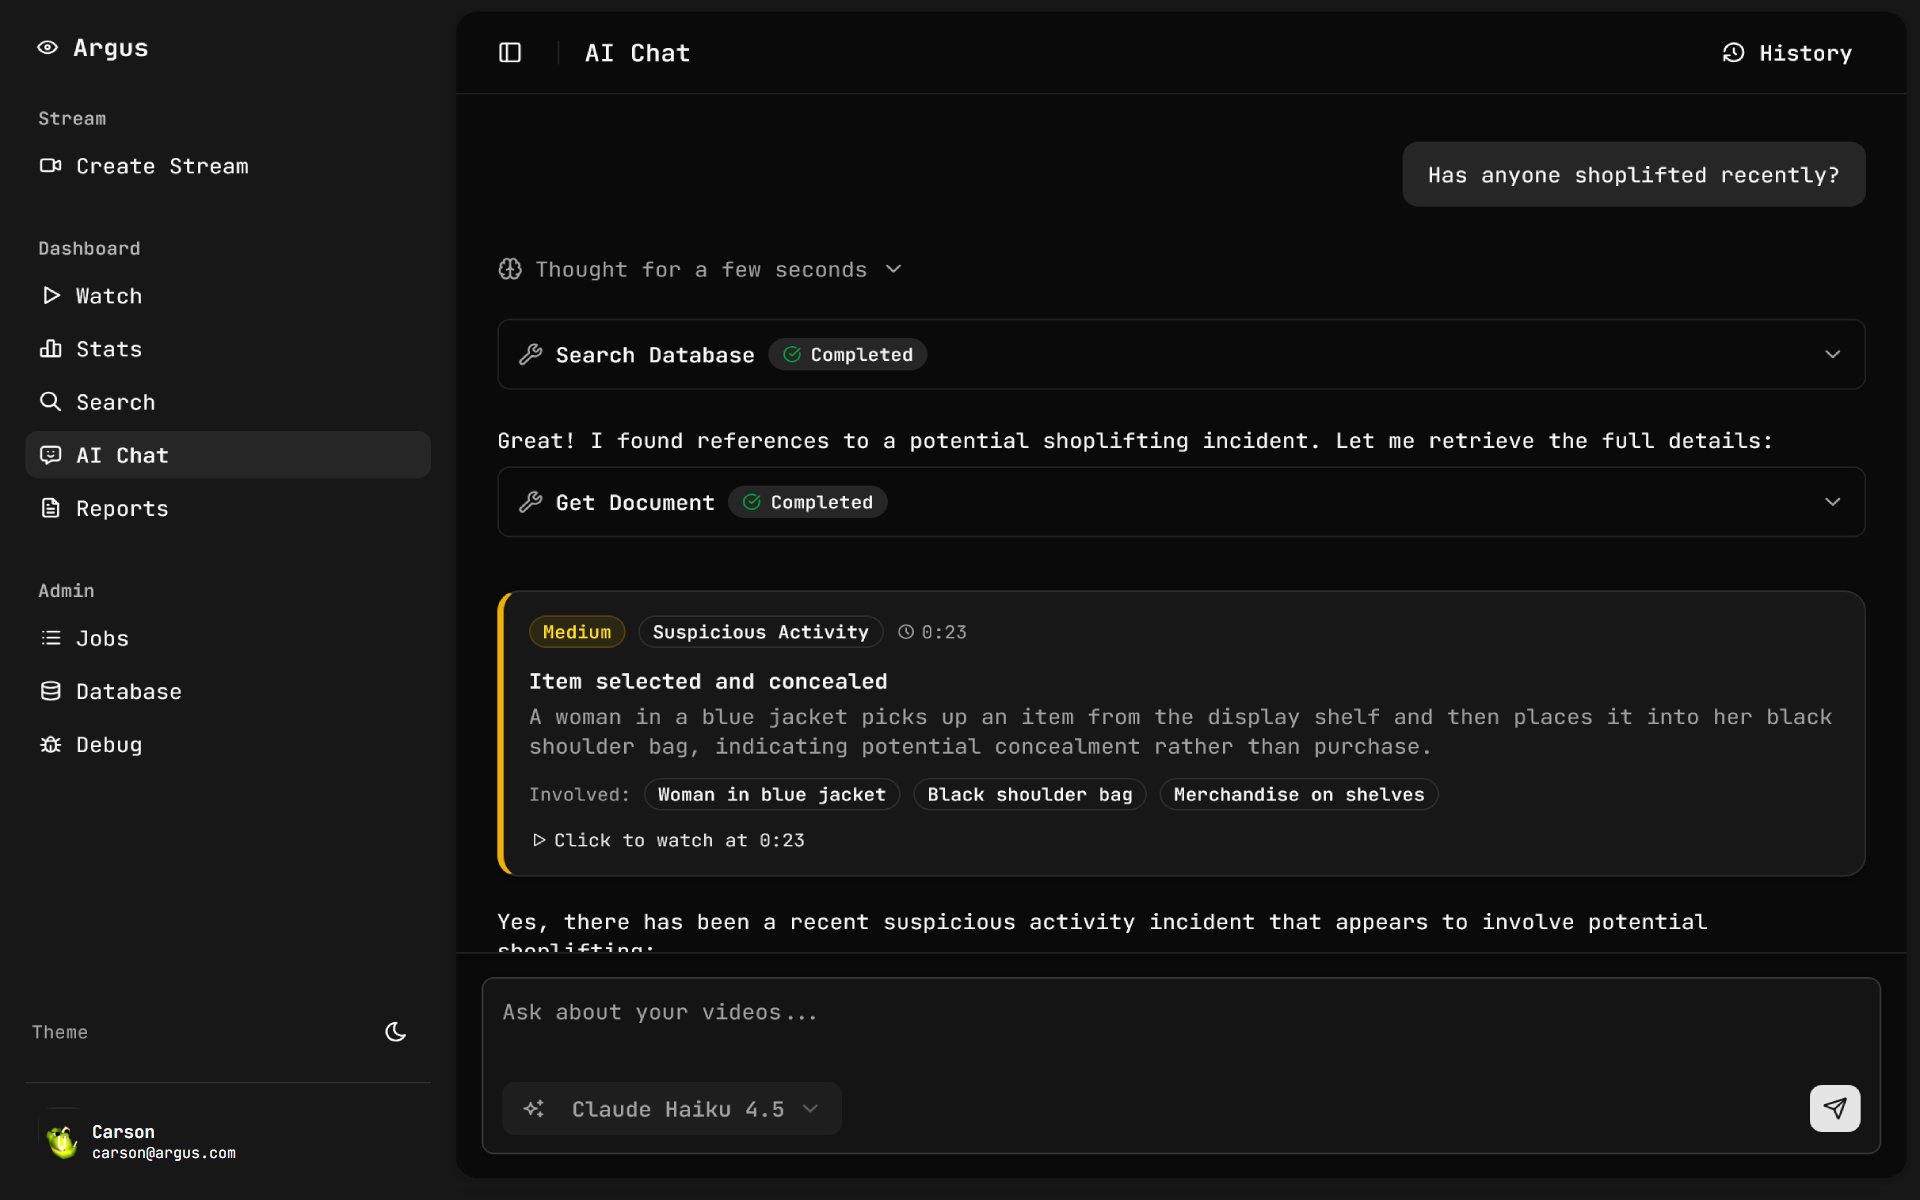
Task: Open the Claude Haiku 4.5 model dropdown
Action: point(672,1109)
